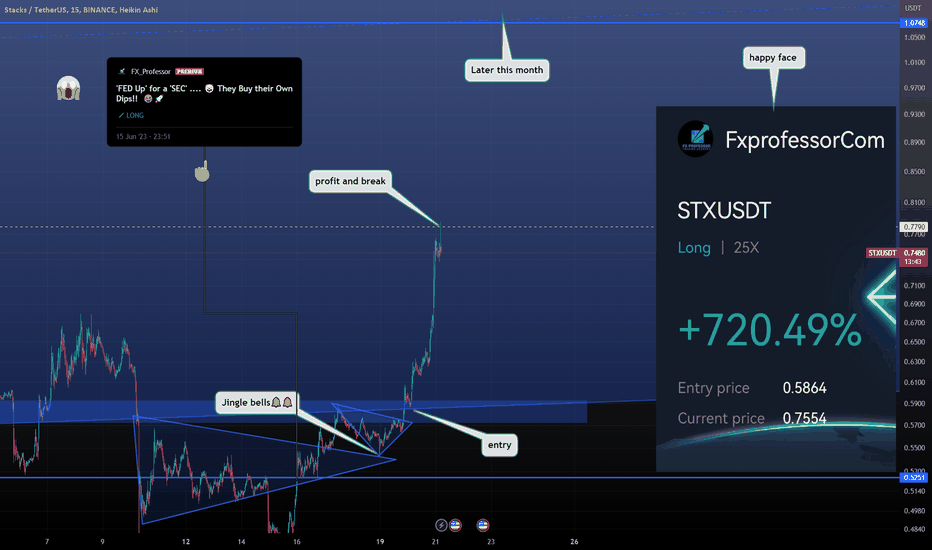932x550 pixels.
Task: Click the blue 0.5251 support line label
Action: [914, 477]
